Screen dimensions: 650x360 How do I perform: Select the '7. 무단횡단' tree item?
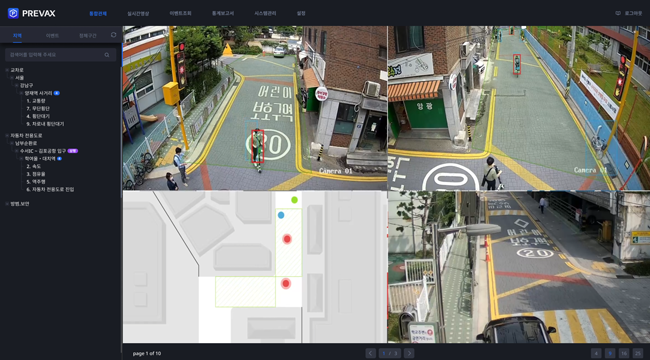[38, 108]
